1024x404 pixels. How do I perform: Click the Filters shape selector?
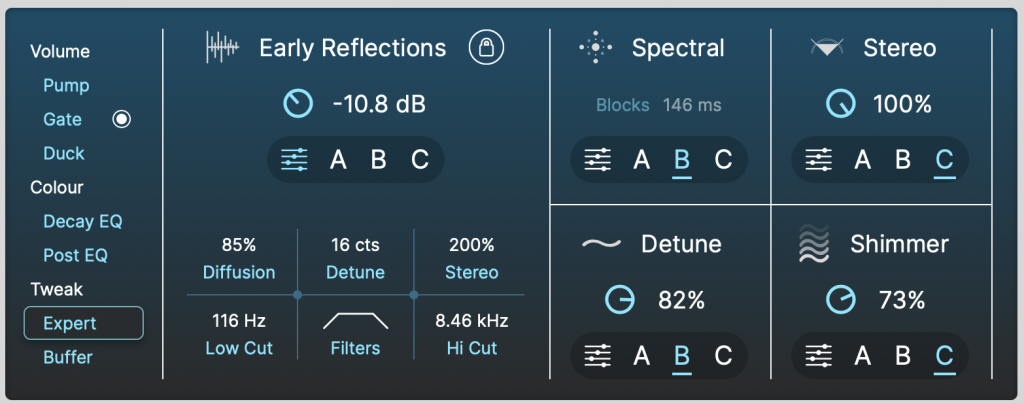[355, 321]
